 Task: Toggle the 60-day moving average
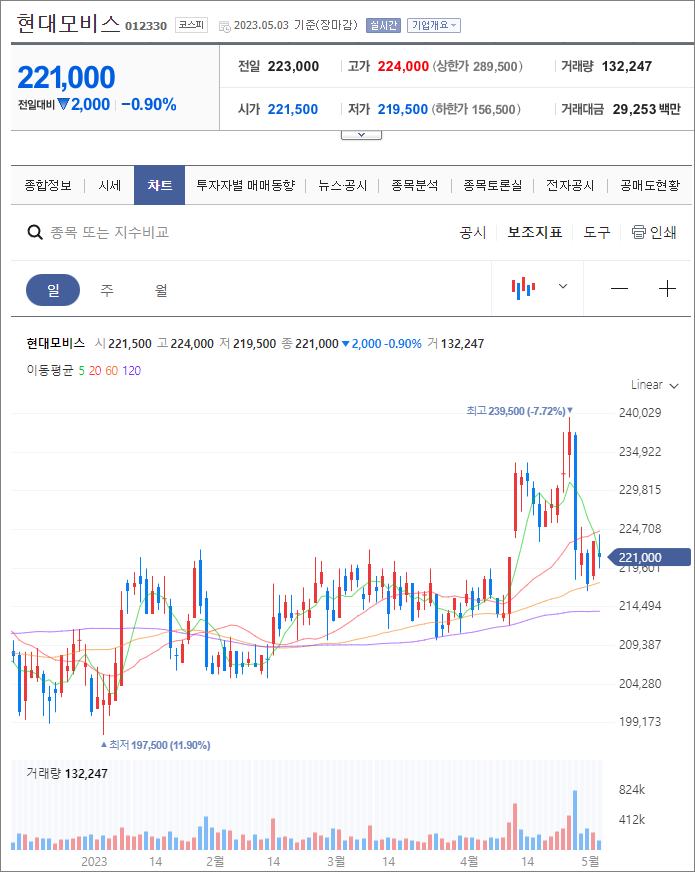click(x=112, y=370)
